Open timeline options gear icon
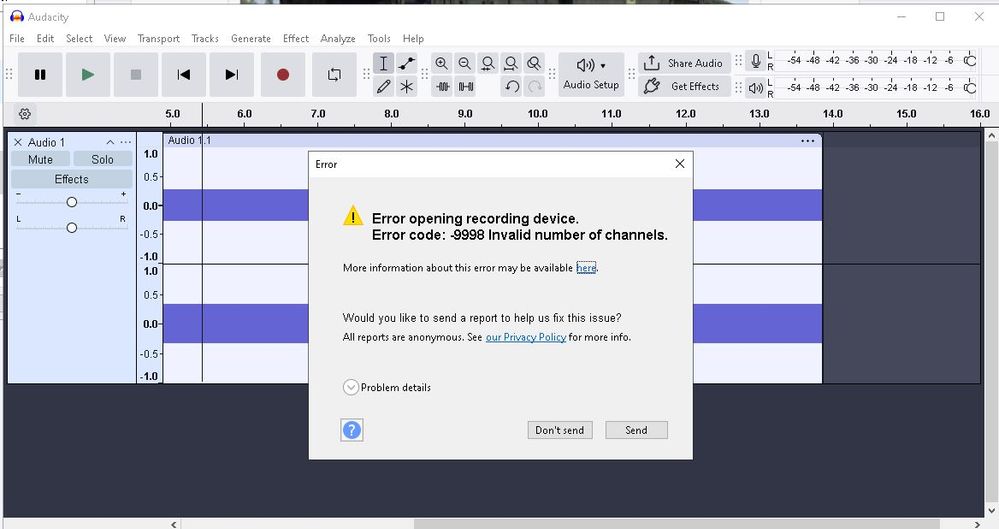This screenshot has height=529, width=999. click(x=25, y=114)
